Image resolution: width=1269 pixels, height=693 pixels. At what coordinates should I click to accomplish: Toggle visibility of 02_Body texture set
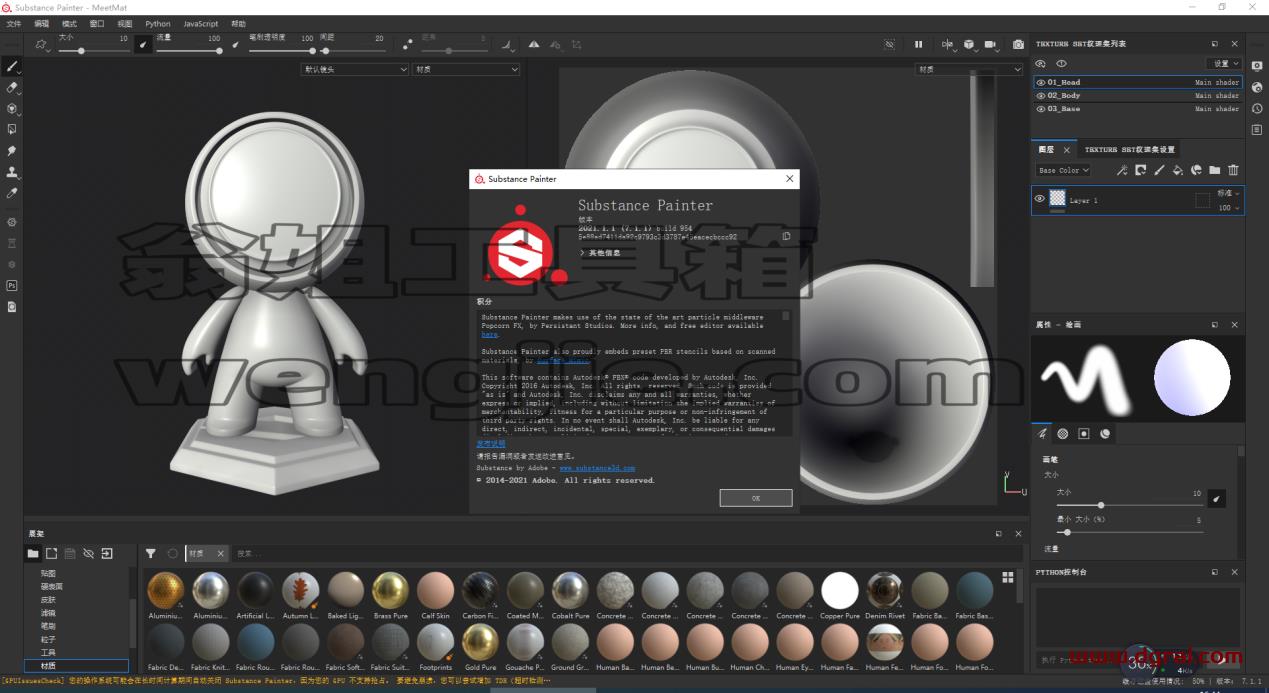[1041, 95]
